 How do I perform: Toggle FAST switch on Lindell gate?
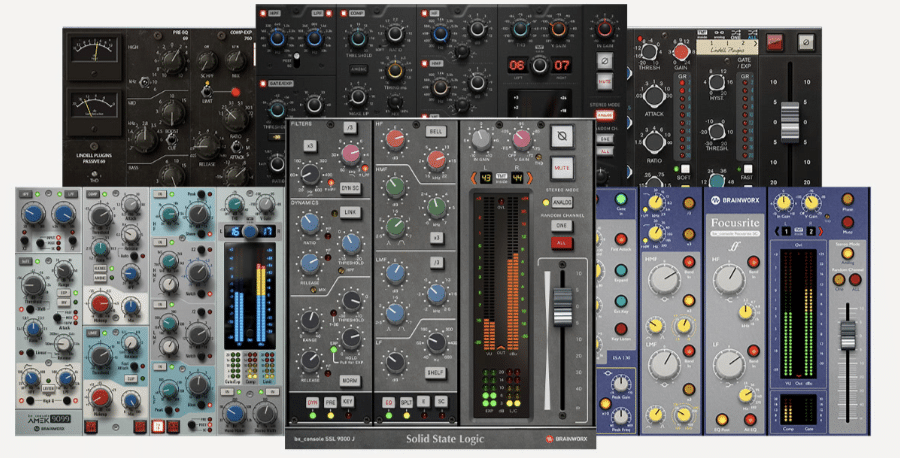747,169
